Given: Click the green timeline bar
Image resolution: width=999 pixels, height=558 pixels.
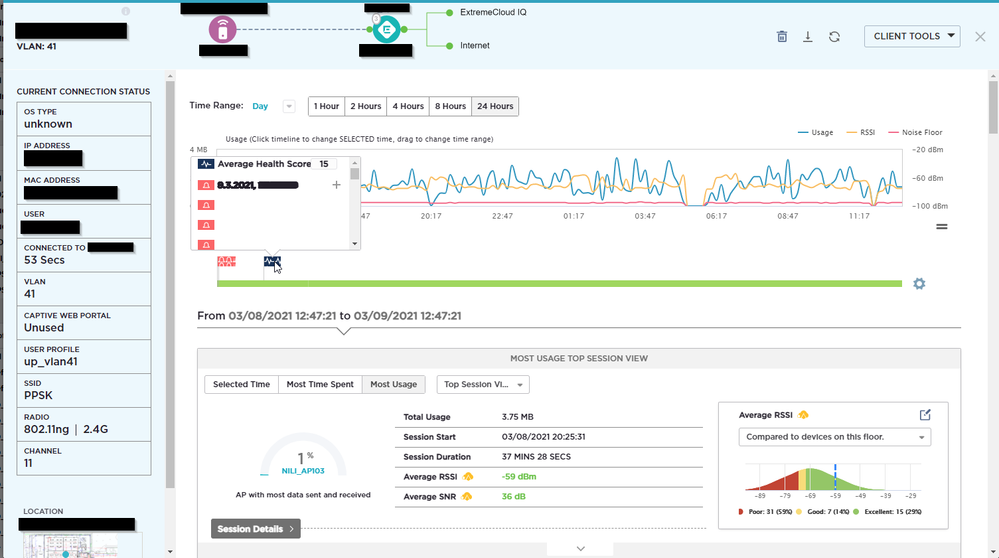Looking at the screenshot, I should tap(559, 283).
